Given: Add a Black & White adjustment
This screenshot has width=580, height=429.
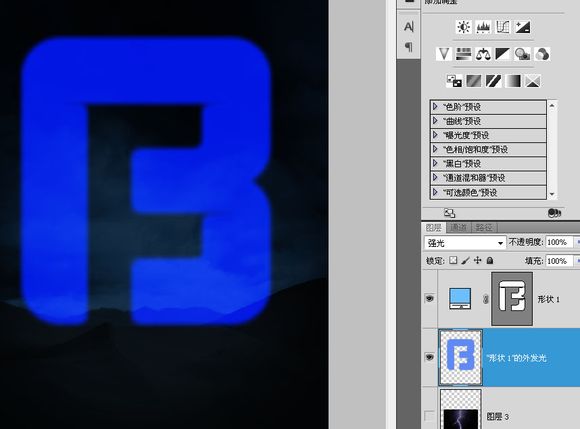Looking at the screenshot, I should click(502, 54).
